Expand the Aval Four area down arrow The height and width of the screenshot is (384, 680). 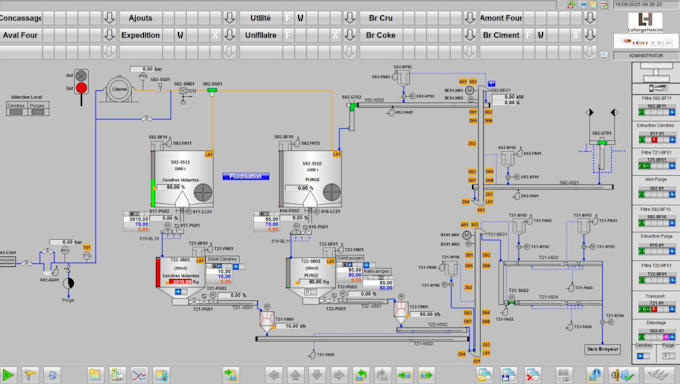click(109, 35)
